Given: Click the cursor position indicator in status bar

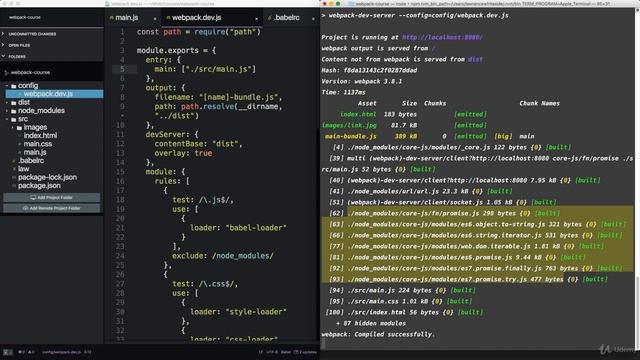Looking at the screenshot, I should (x=88, y=352).
